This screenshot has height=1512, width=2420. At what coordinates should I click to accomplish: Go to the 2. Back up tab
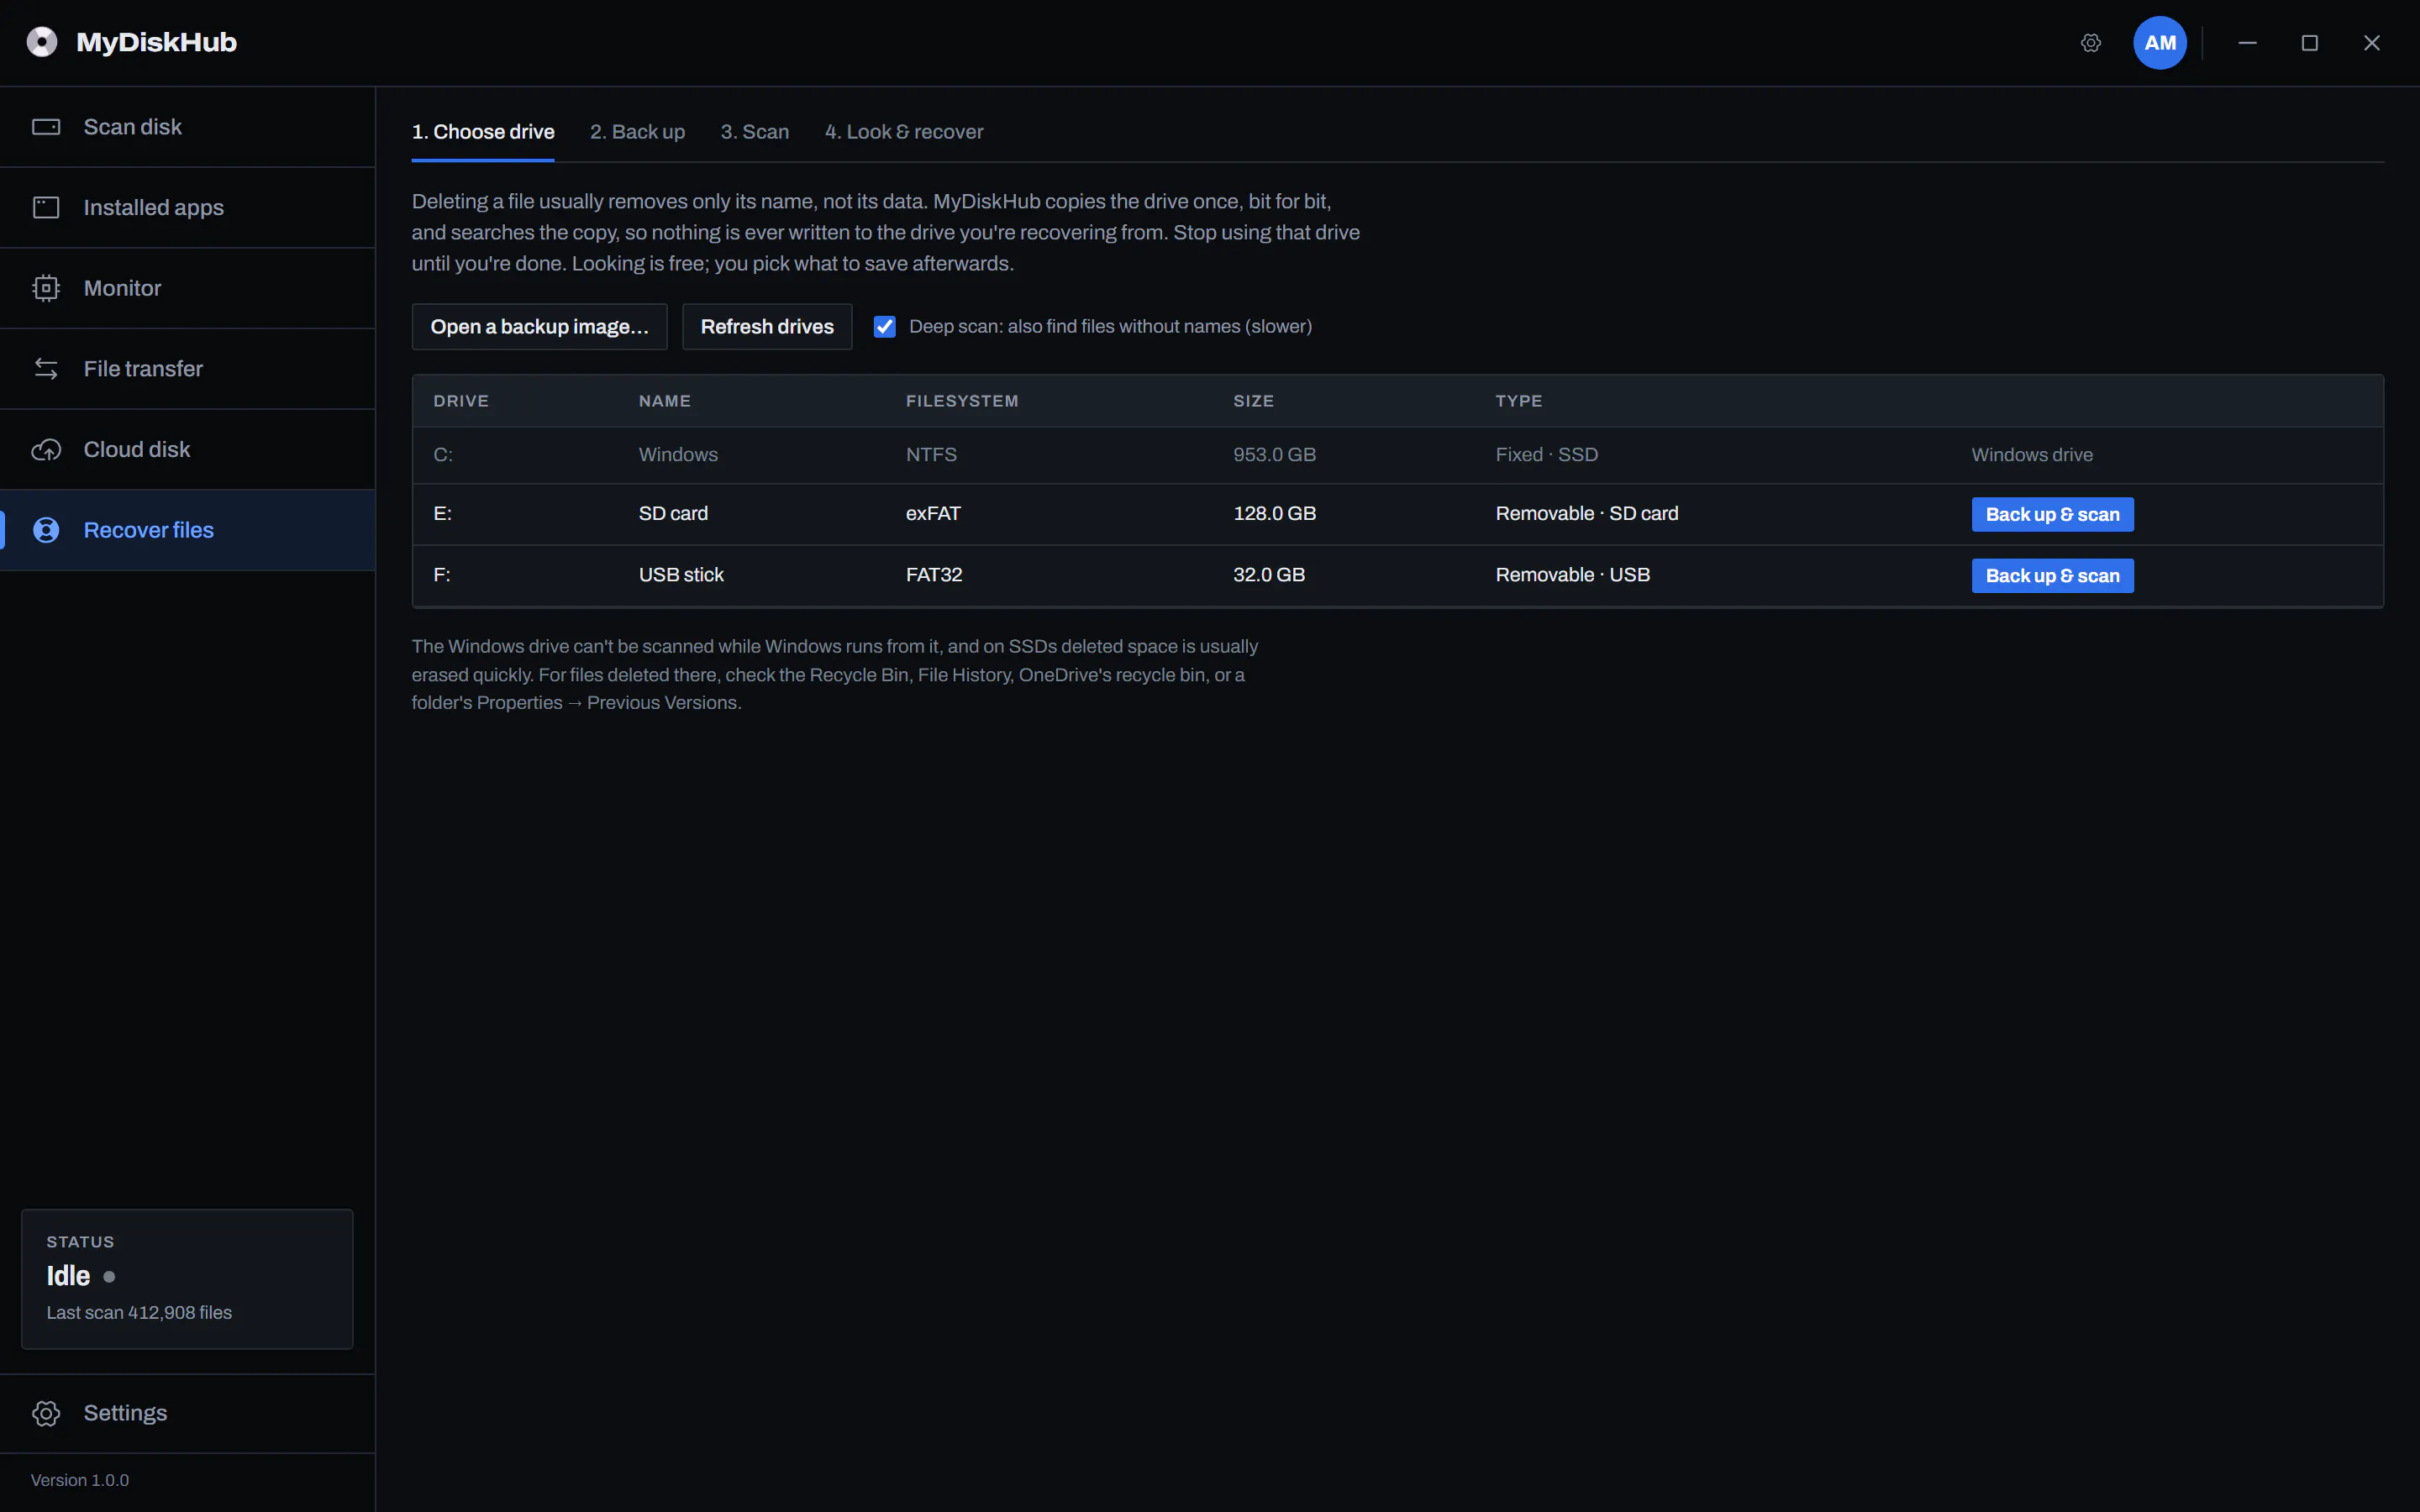click(637, 132)
